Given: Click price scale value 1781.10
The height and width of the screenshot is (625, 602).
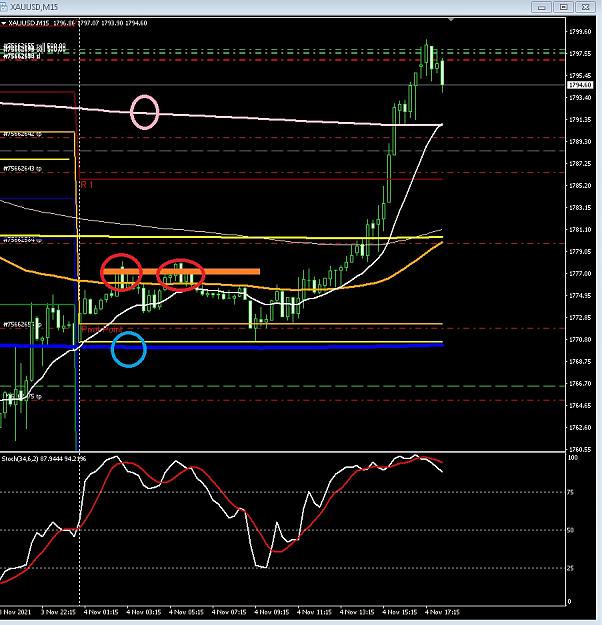Looking at the screenshot, I should (x=580, y=230).
